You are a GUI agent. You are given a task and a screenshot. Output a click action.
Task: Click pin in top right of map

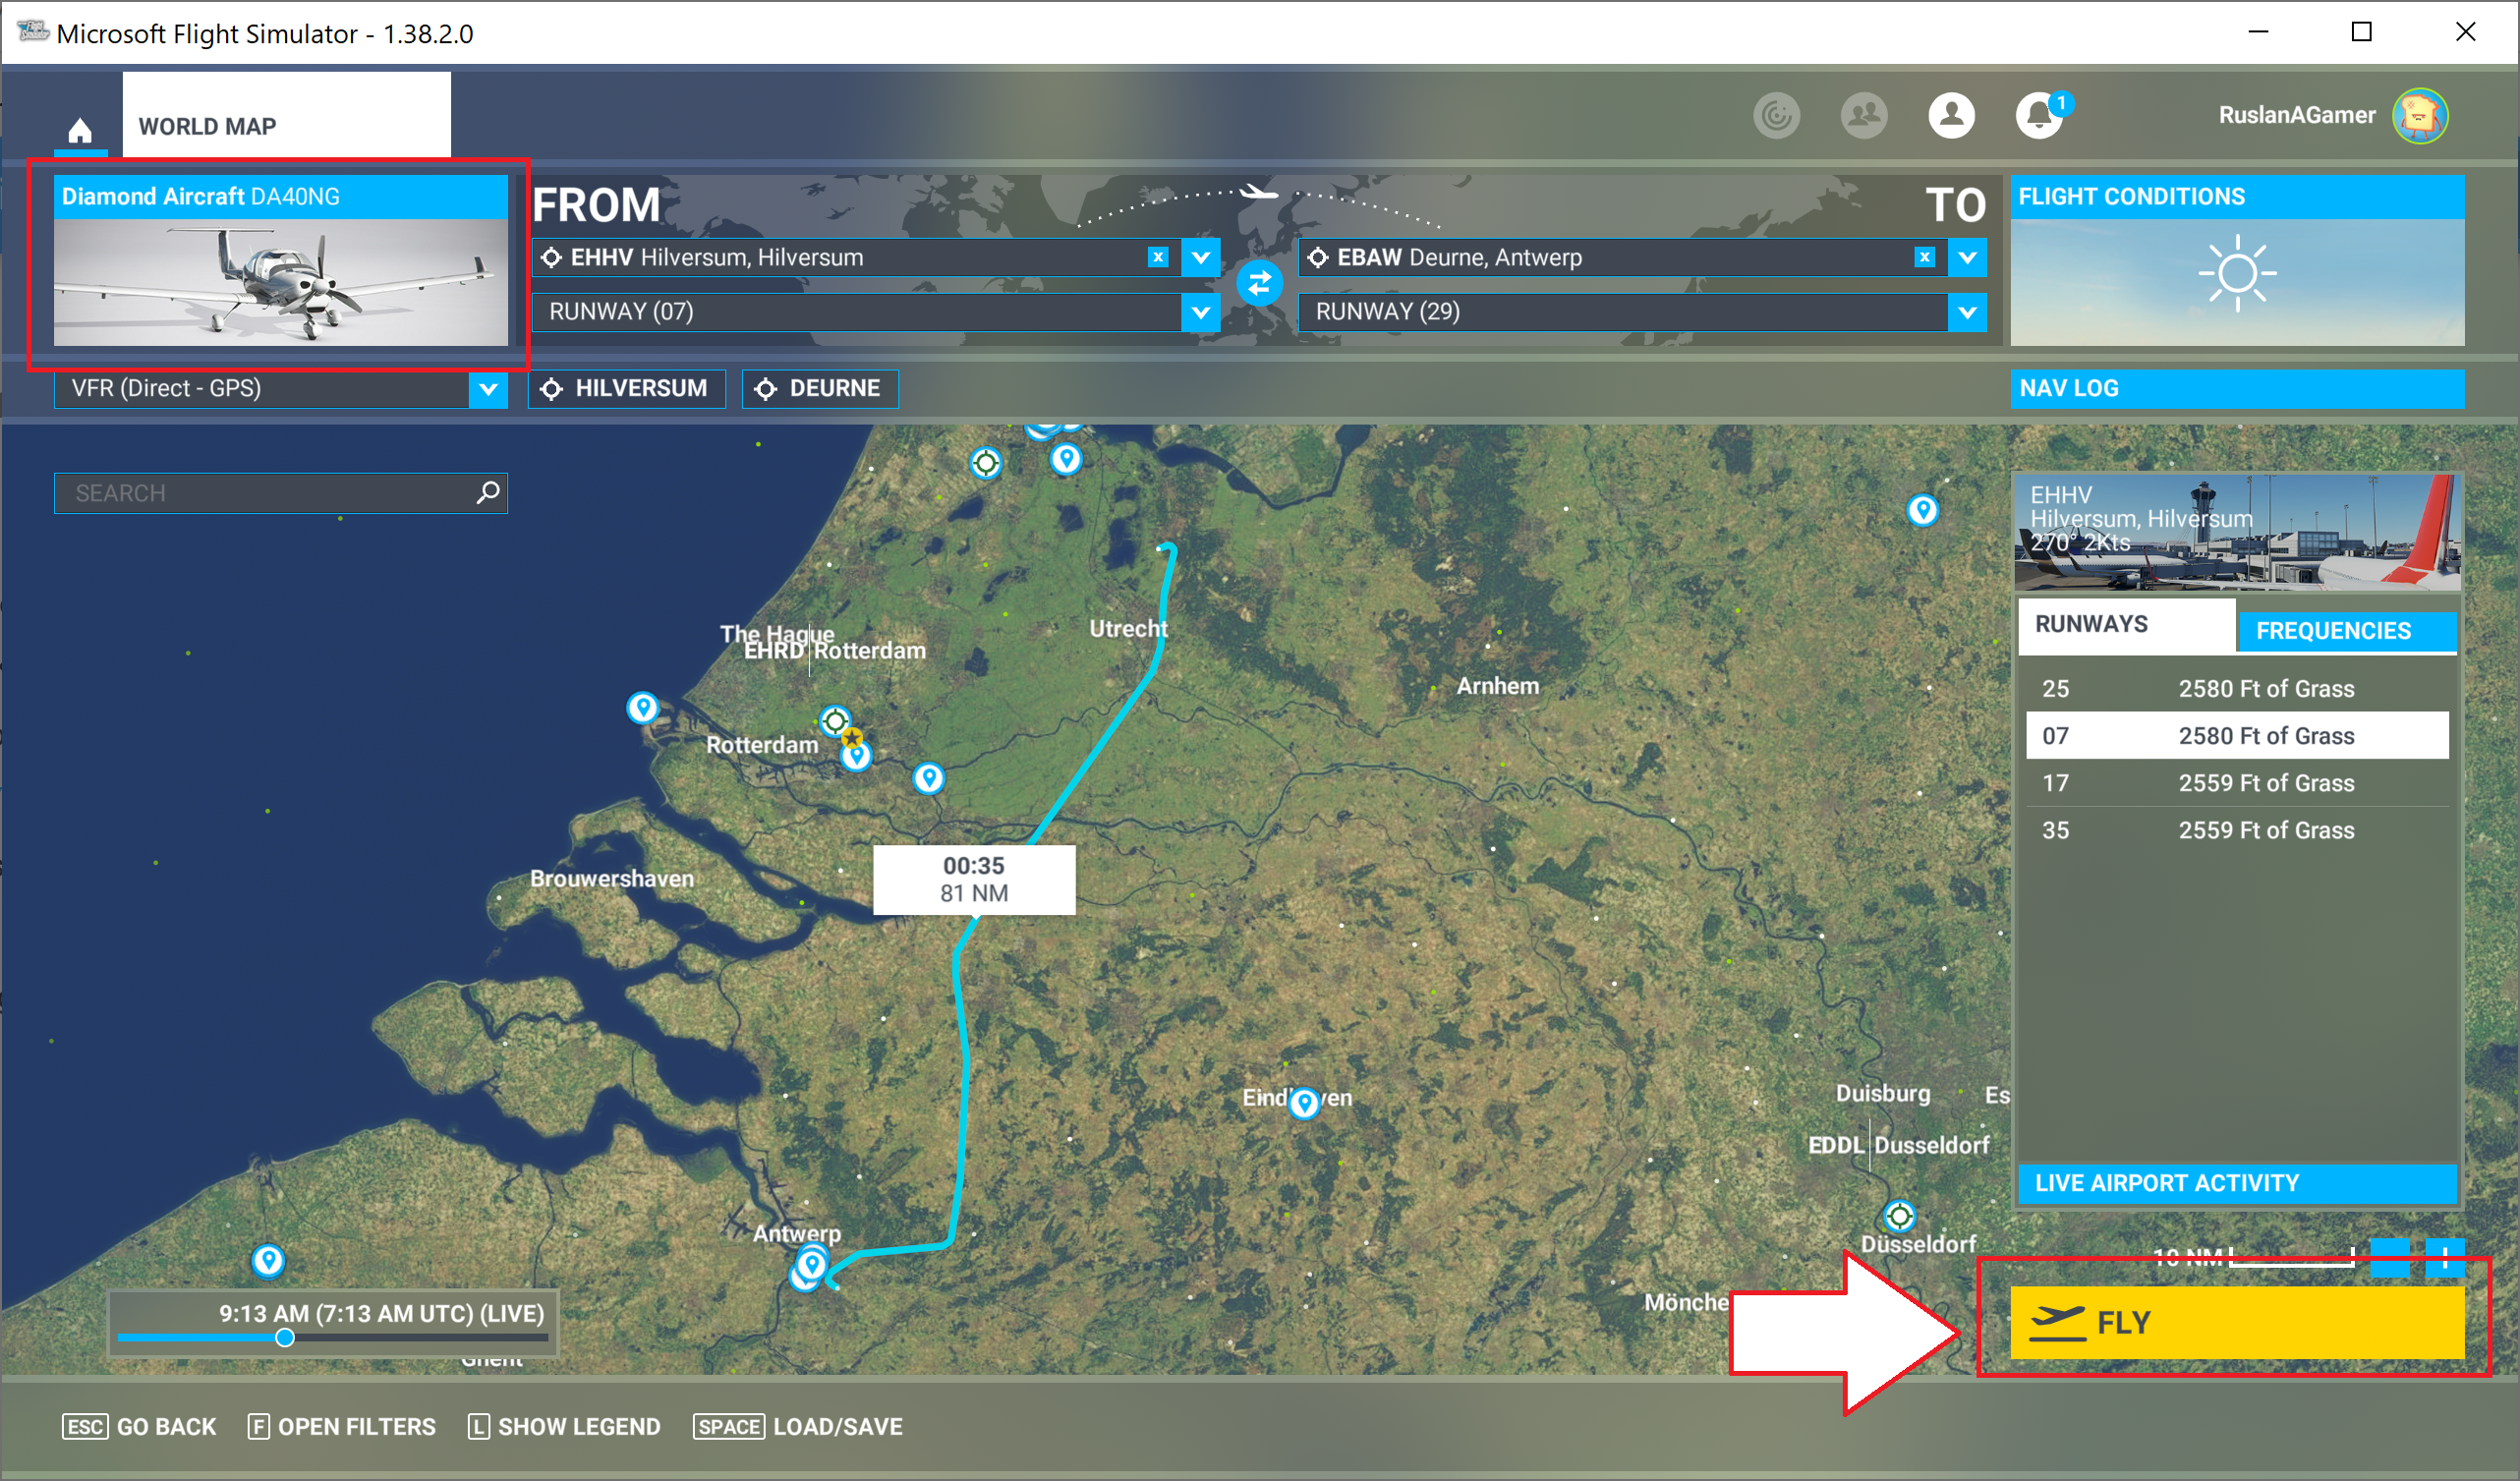pyautogui.click(x=1922, y=510)
